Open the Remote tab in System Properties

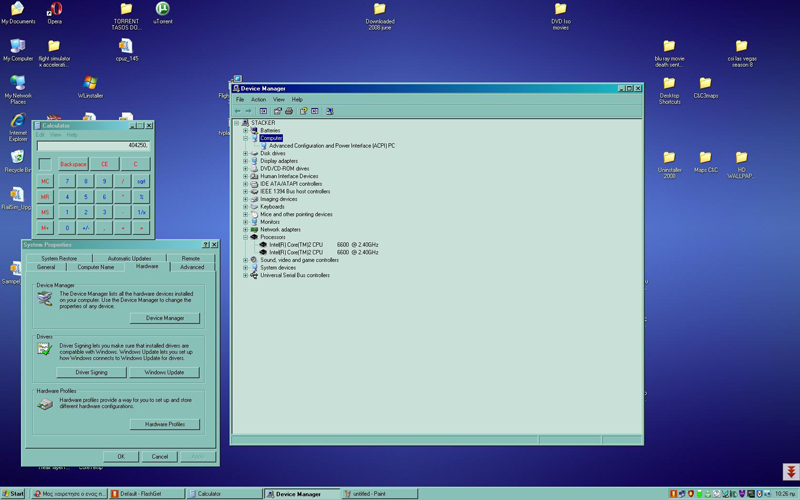(x=191, y=259)
